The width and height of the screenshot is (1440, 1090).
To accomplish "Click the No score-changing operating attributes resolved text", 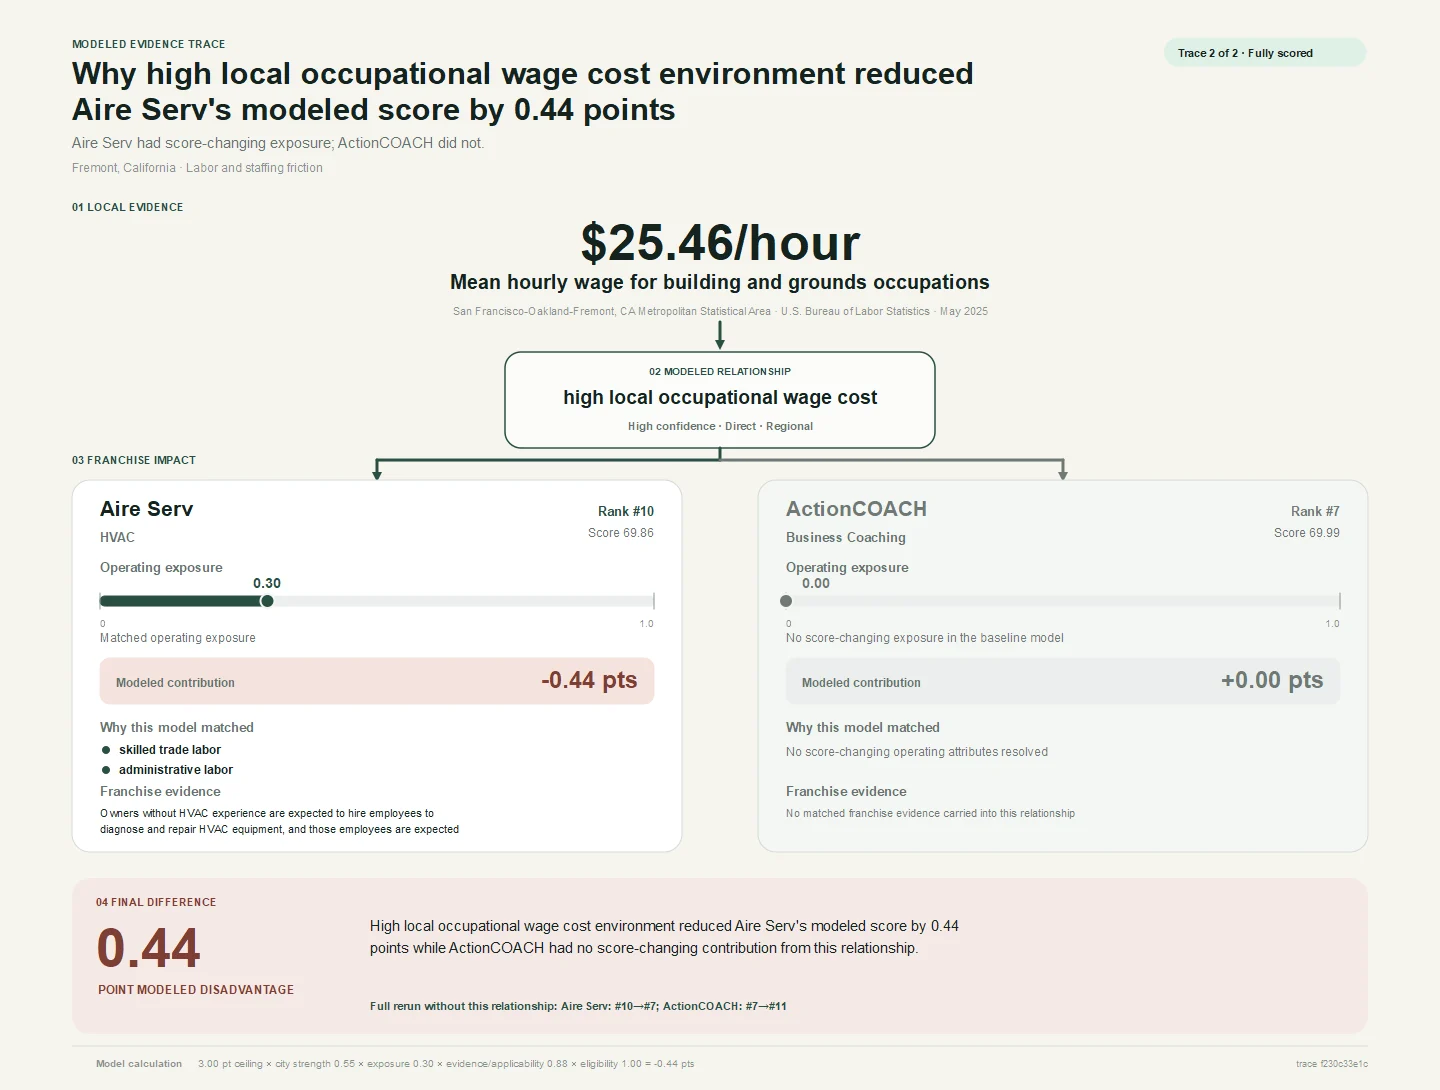I will [x=917, y=752].
